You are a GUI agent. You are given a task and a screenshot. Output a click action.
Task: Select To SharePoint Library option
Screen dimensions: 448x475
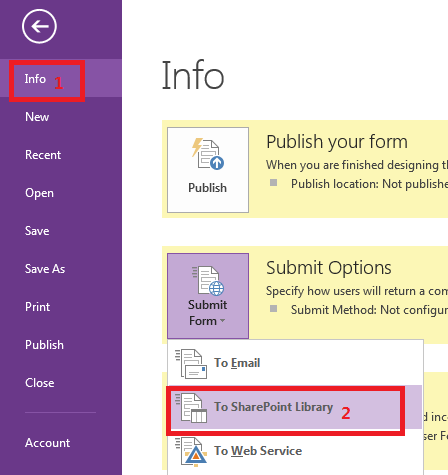pos(295,407)
